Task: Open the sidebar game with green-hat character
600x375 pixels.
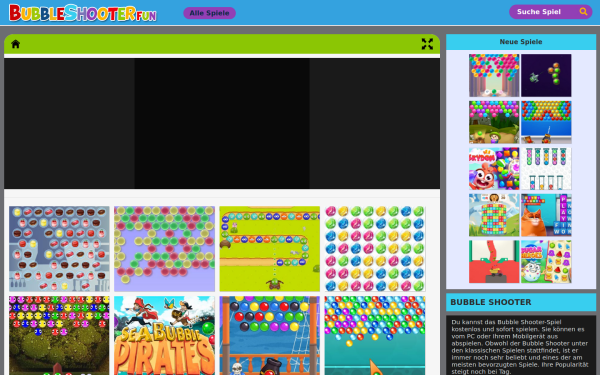Action: click(x=494, y=122)
